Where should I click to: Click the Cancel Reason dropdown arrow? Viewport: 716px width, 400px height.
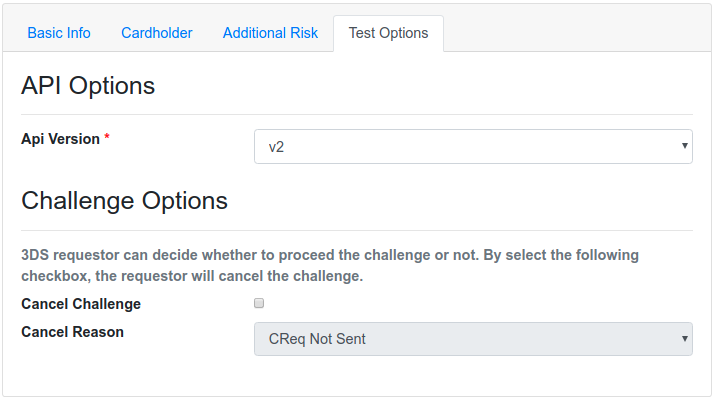(x=684, y=339)
